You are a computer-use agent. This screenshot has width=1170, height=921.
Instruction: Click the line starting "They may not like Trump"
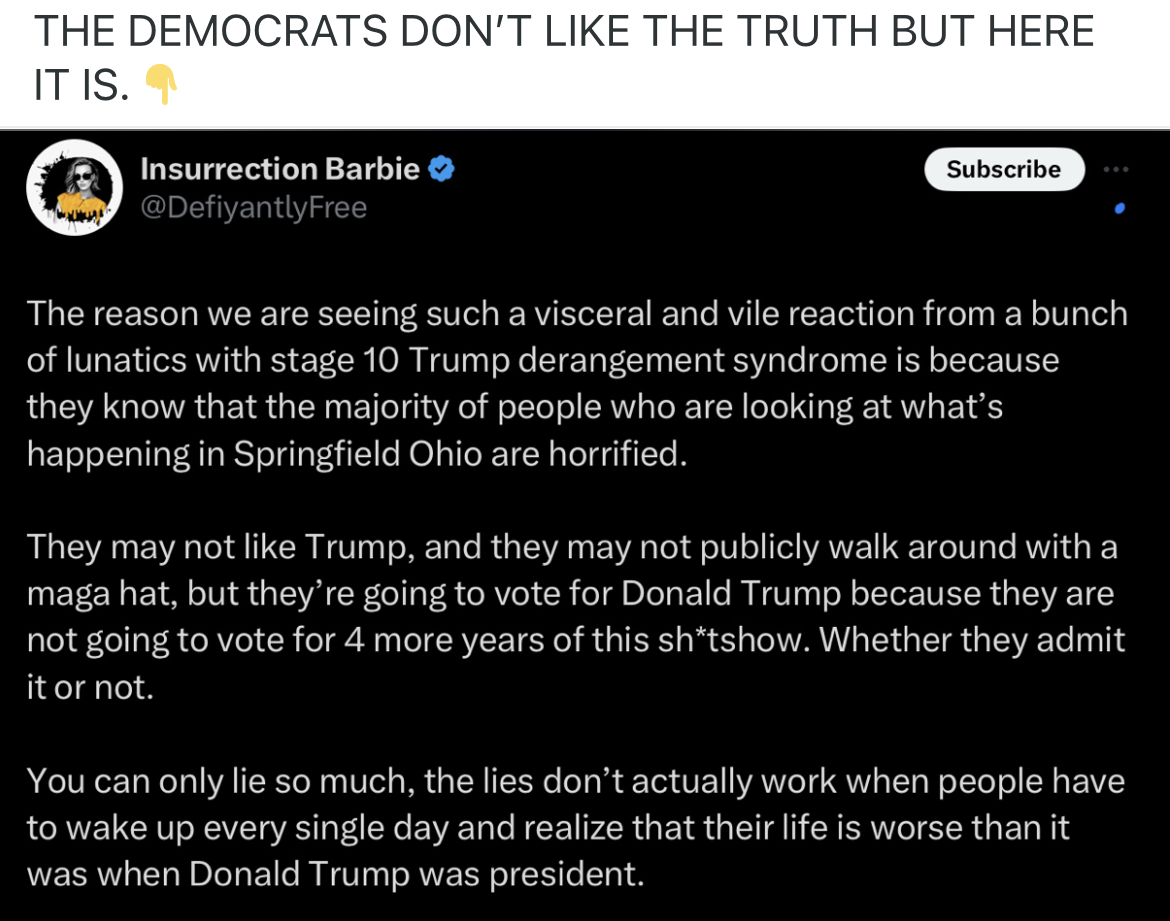click(x=571, y=547)
